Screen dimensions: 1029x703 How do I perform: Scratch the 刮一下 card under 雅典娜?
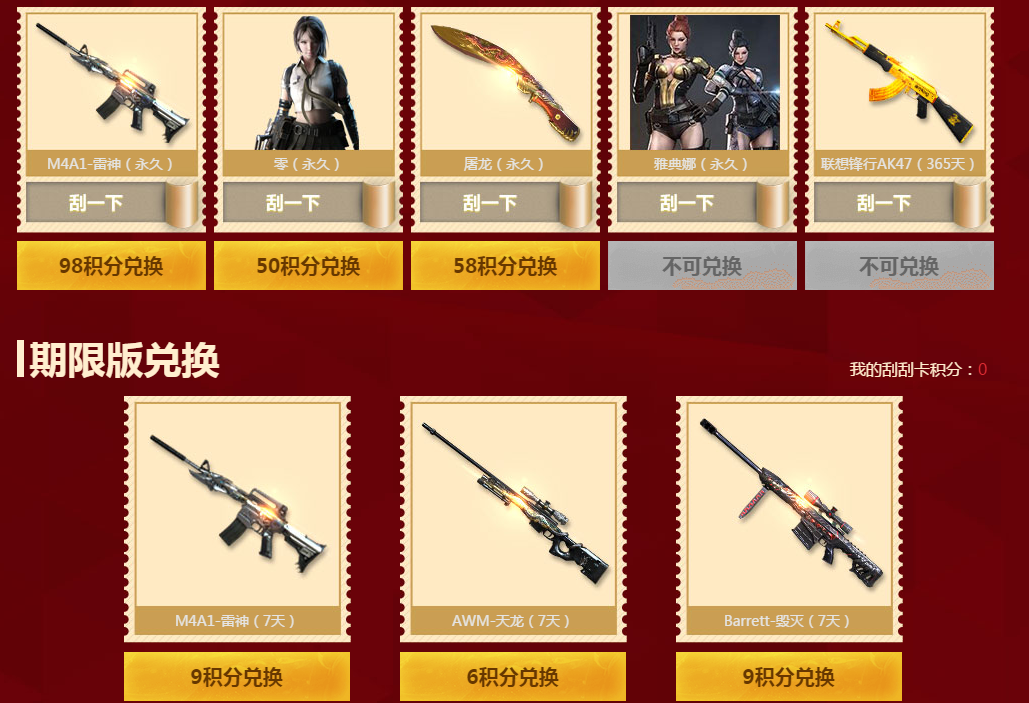pyautogui.click(x=702, y=203)
